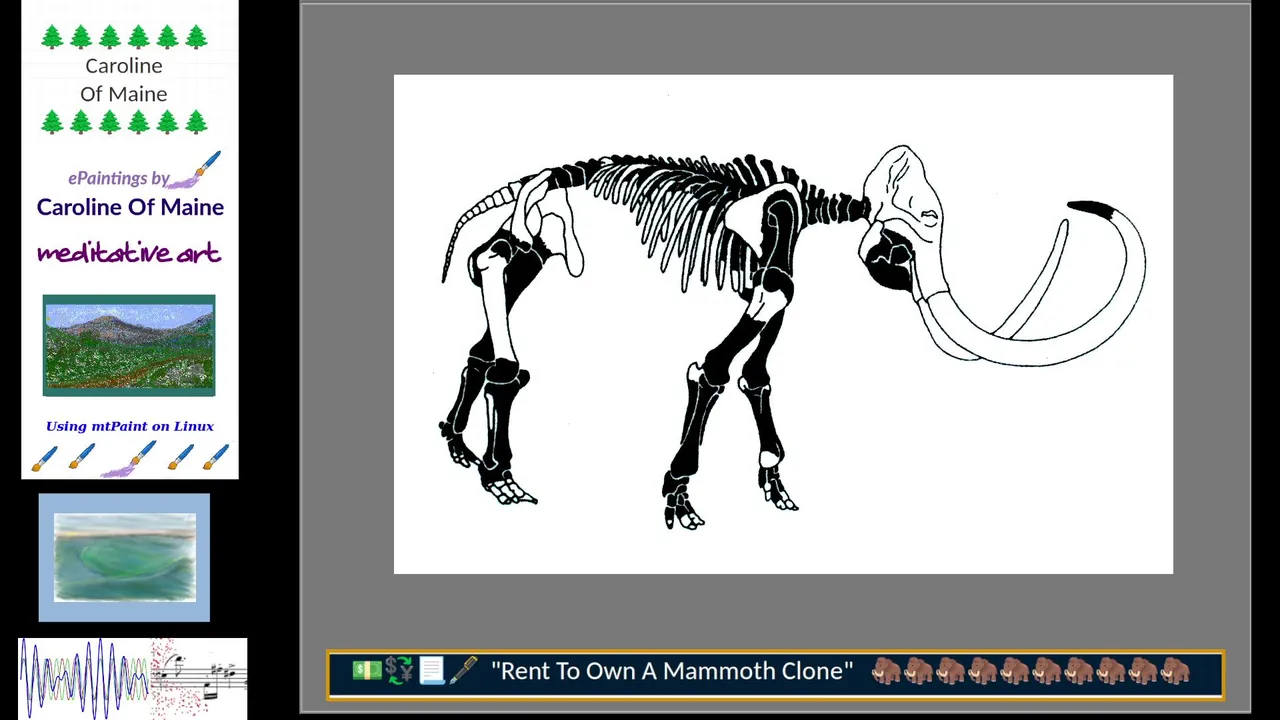This screenshot has width=1280, height=720.
Task: Select the "Rent To Own A Mammoth Clone" title
Action: [x=672, y=671]
